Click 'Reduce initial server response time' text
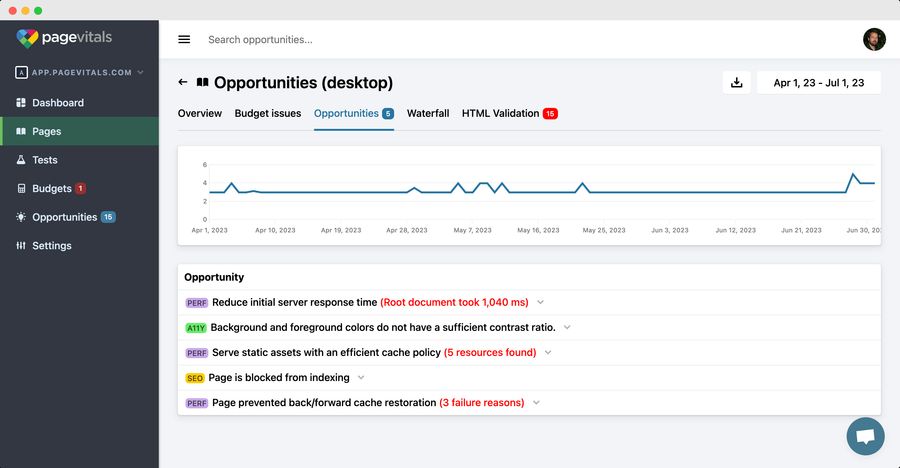The height and width of the screenshot is (468, 900). [x=294, y=302]
